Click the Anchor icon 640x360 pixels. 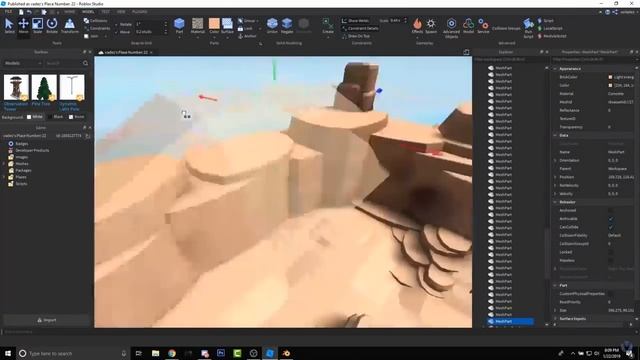point(240,36)
